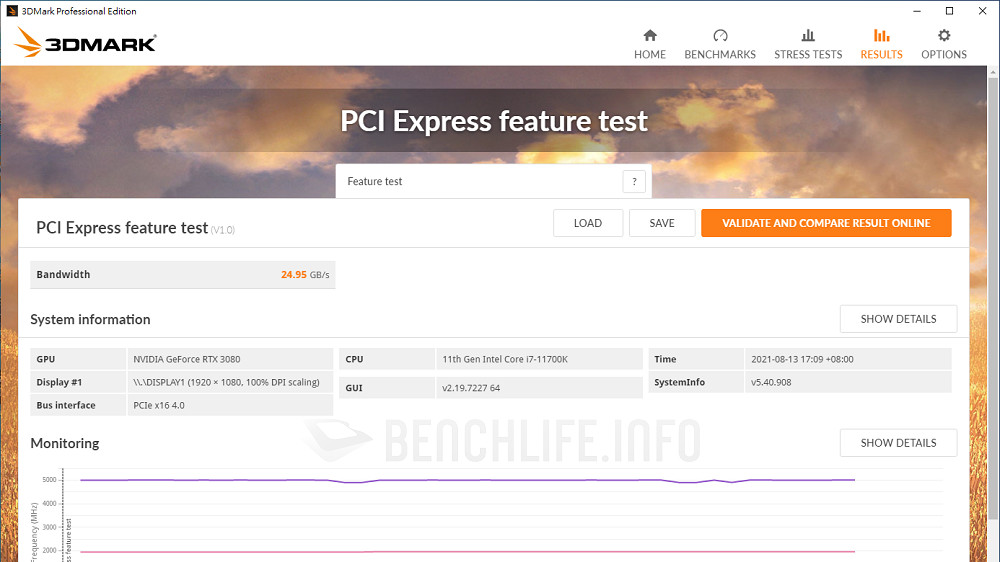Screen dimensions: 1000x562
Task: Open the Options gear icon
Action: point(944,36)
